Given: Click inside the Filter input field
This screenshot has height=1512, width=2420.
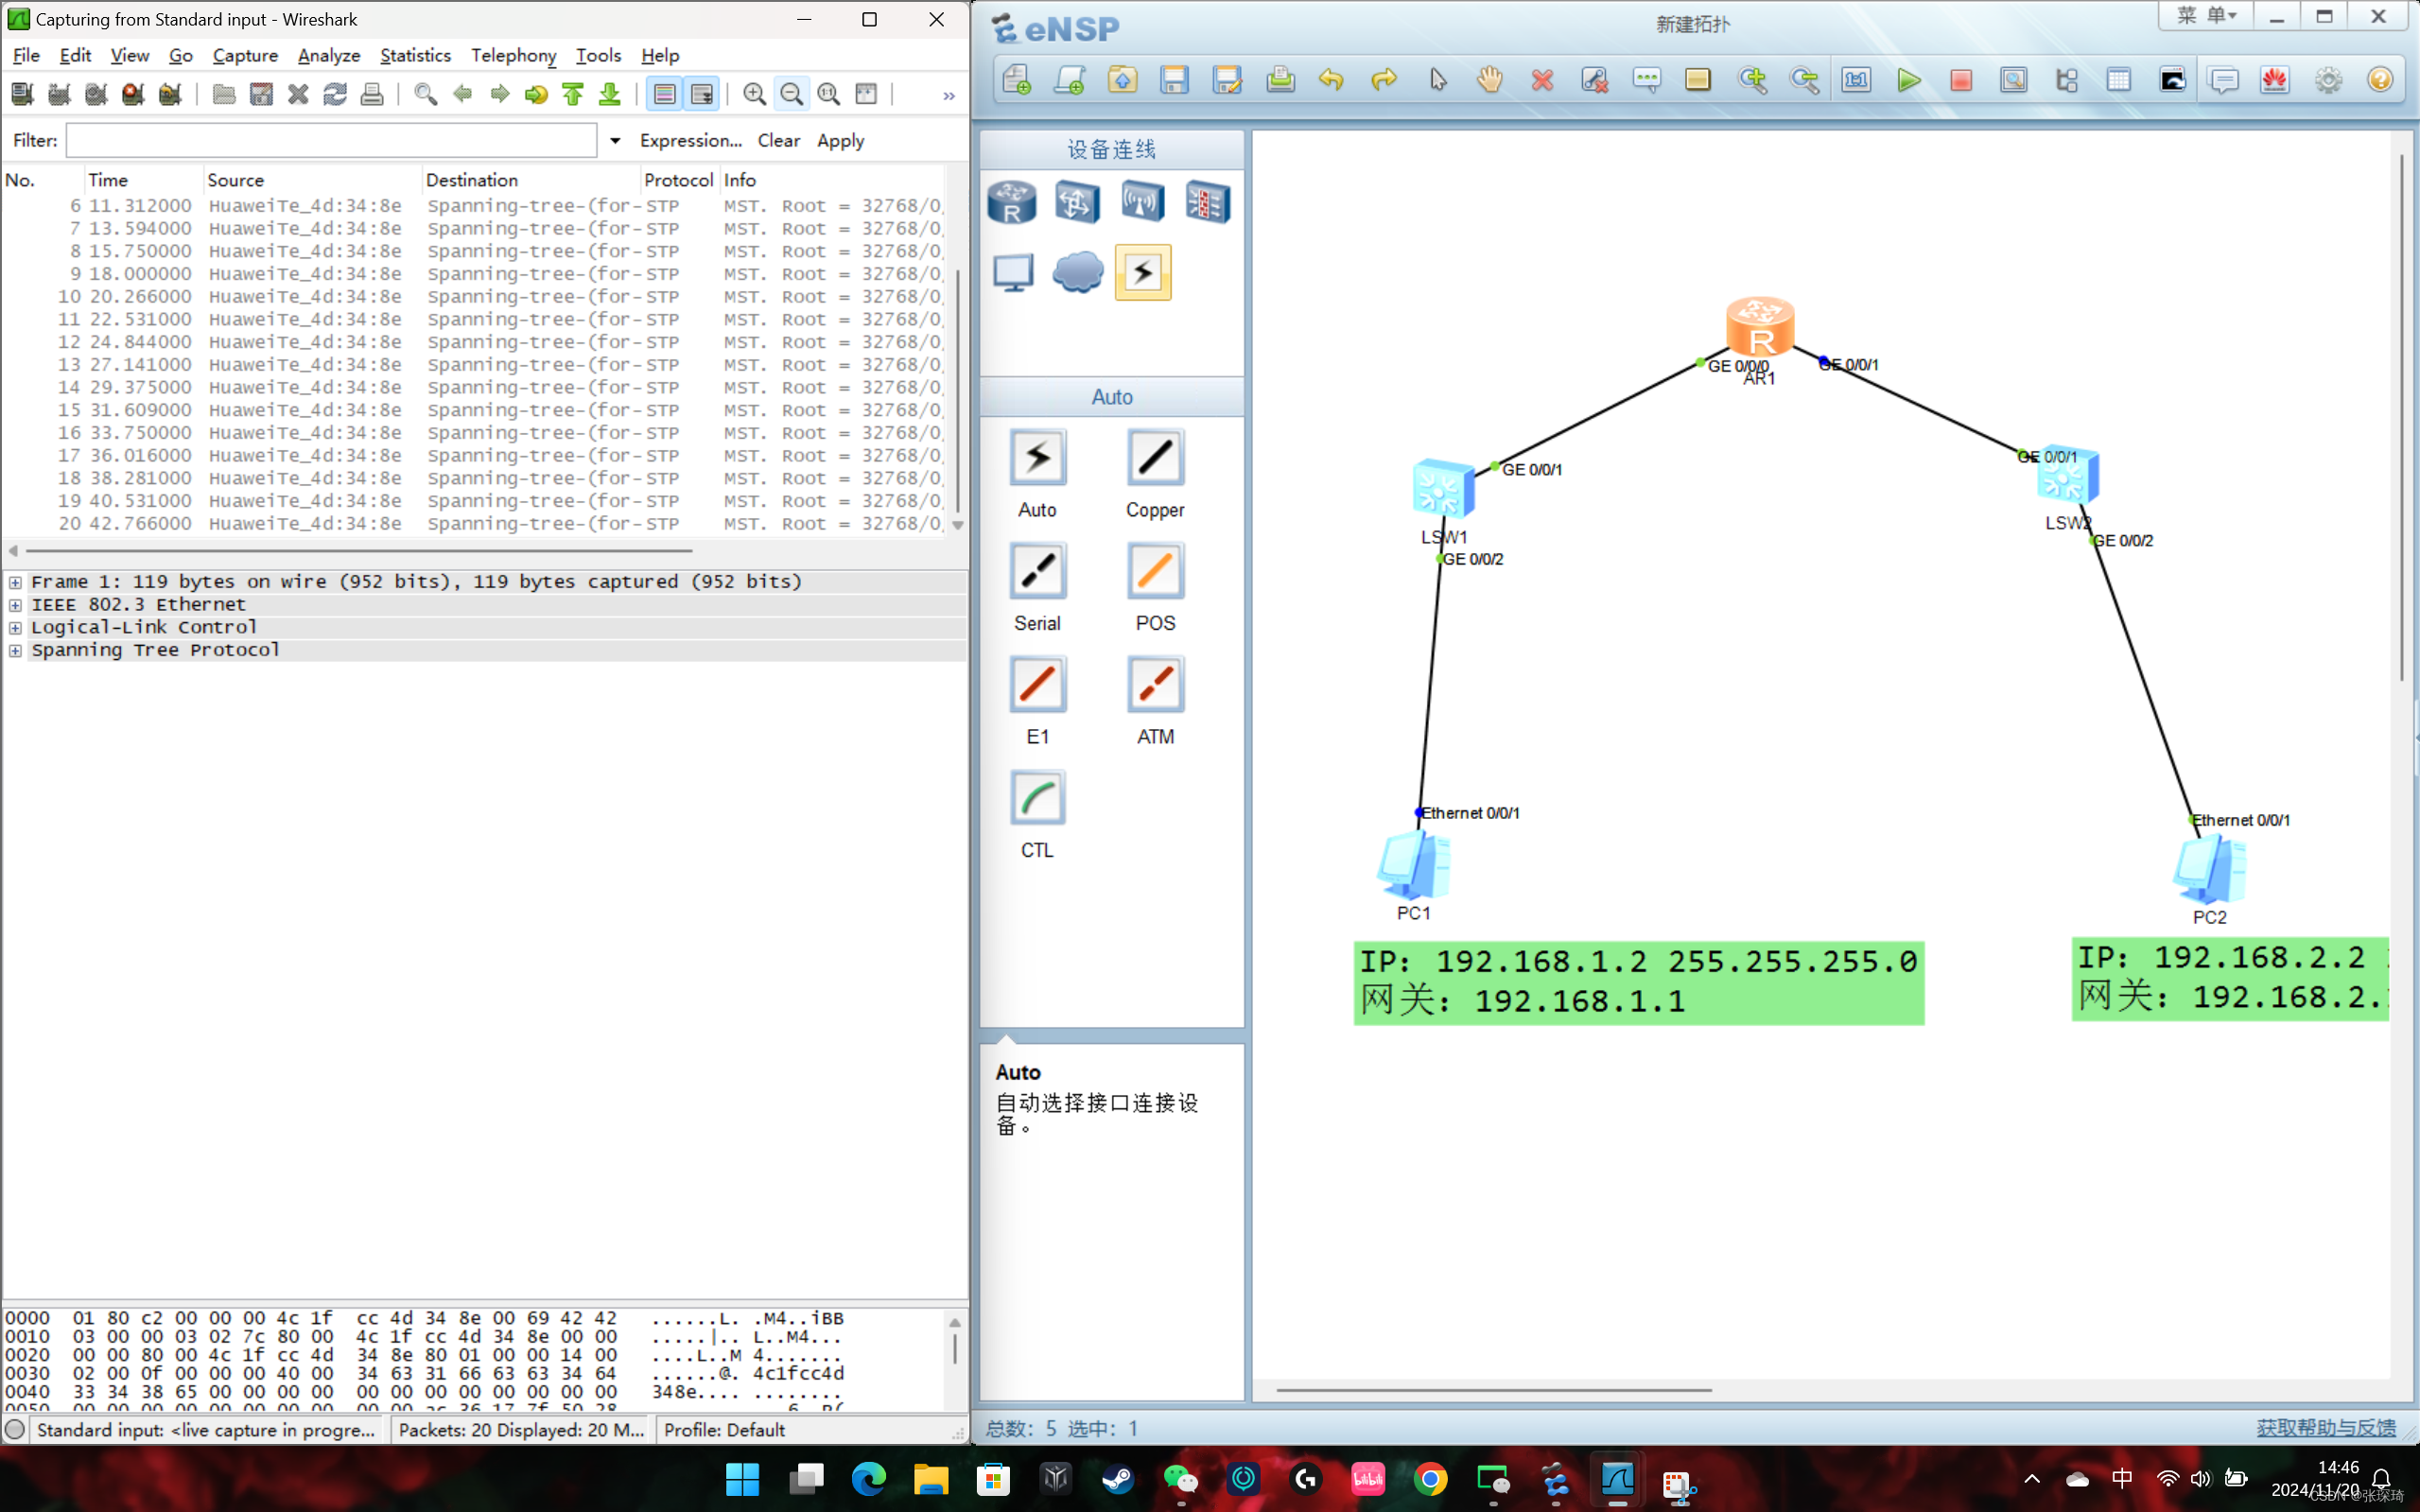Looking at the screenshot, I should [x=330, y=141].
